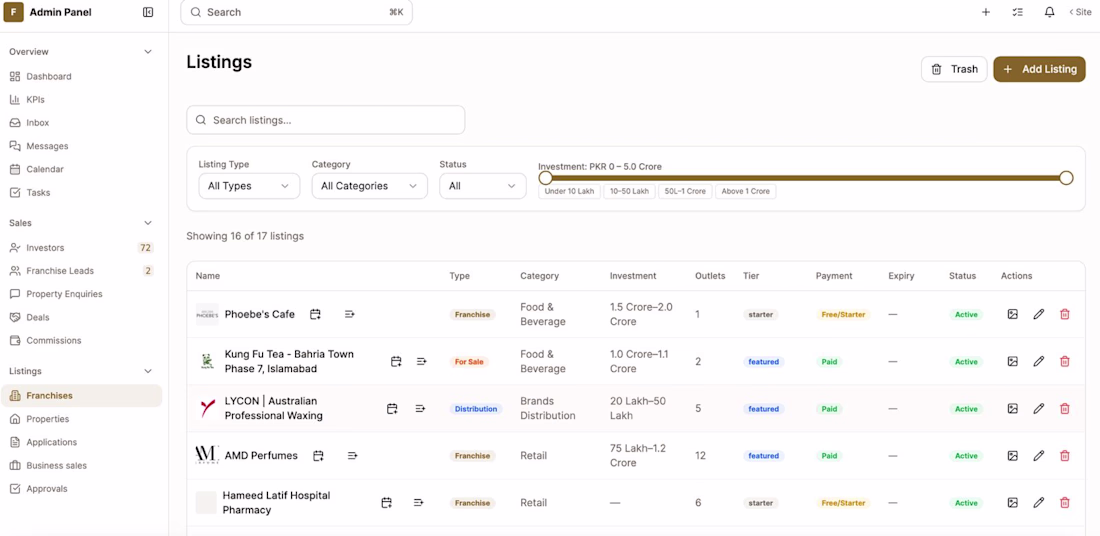
Task: Open Commissions page
Action: (81, 340)
